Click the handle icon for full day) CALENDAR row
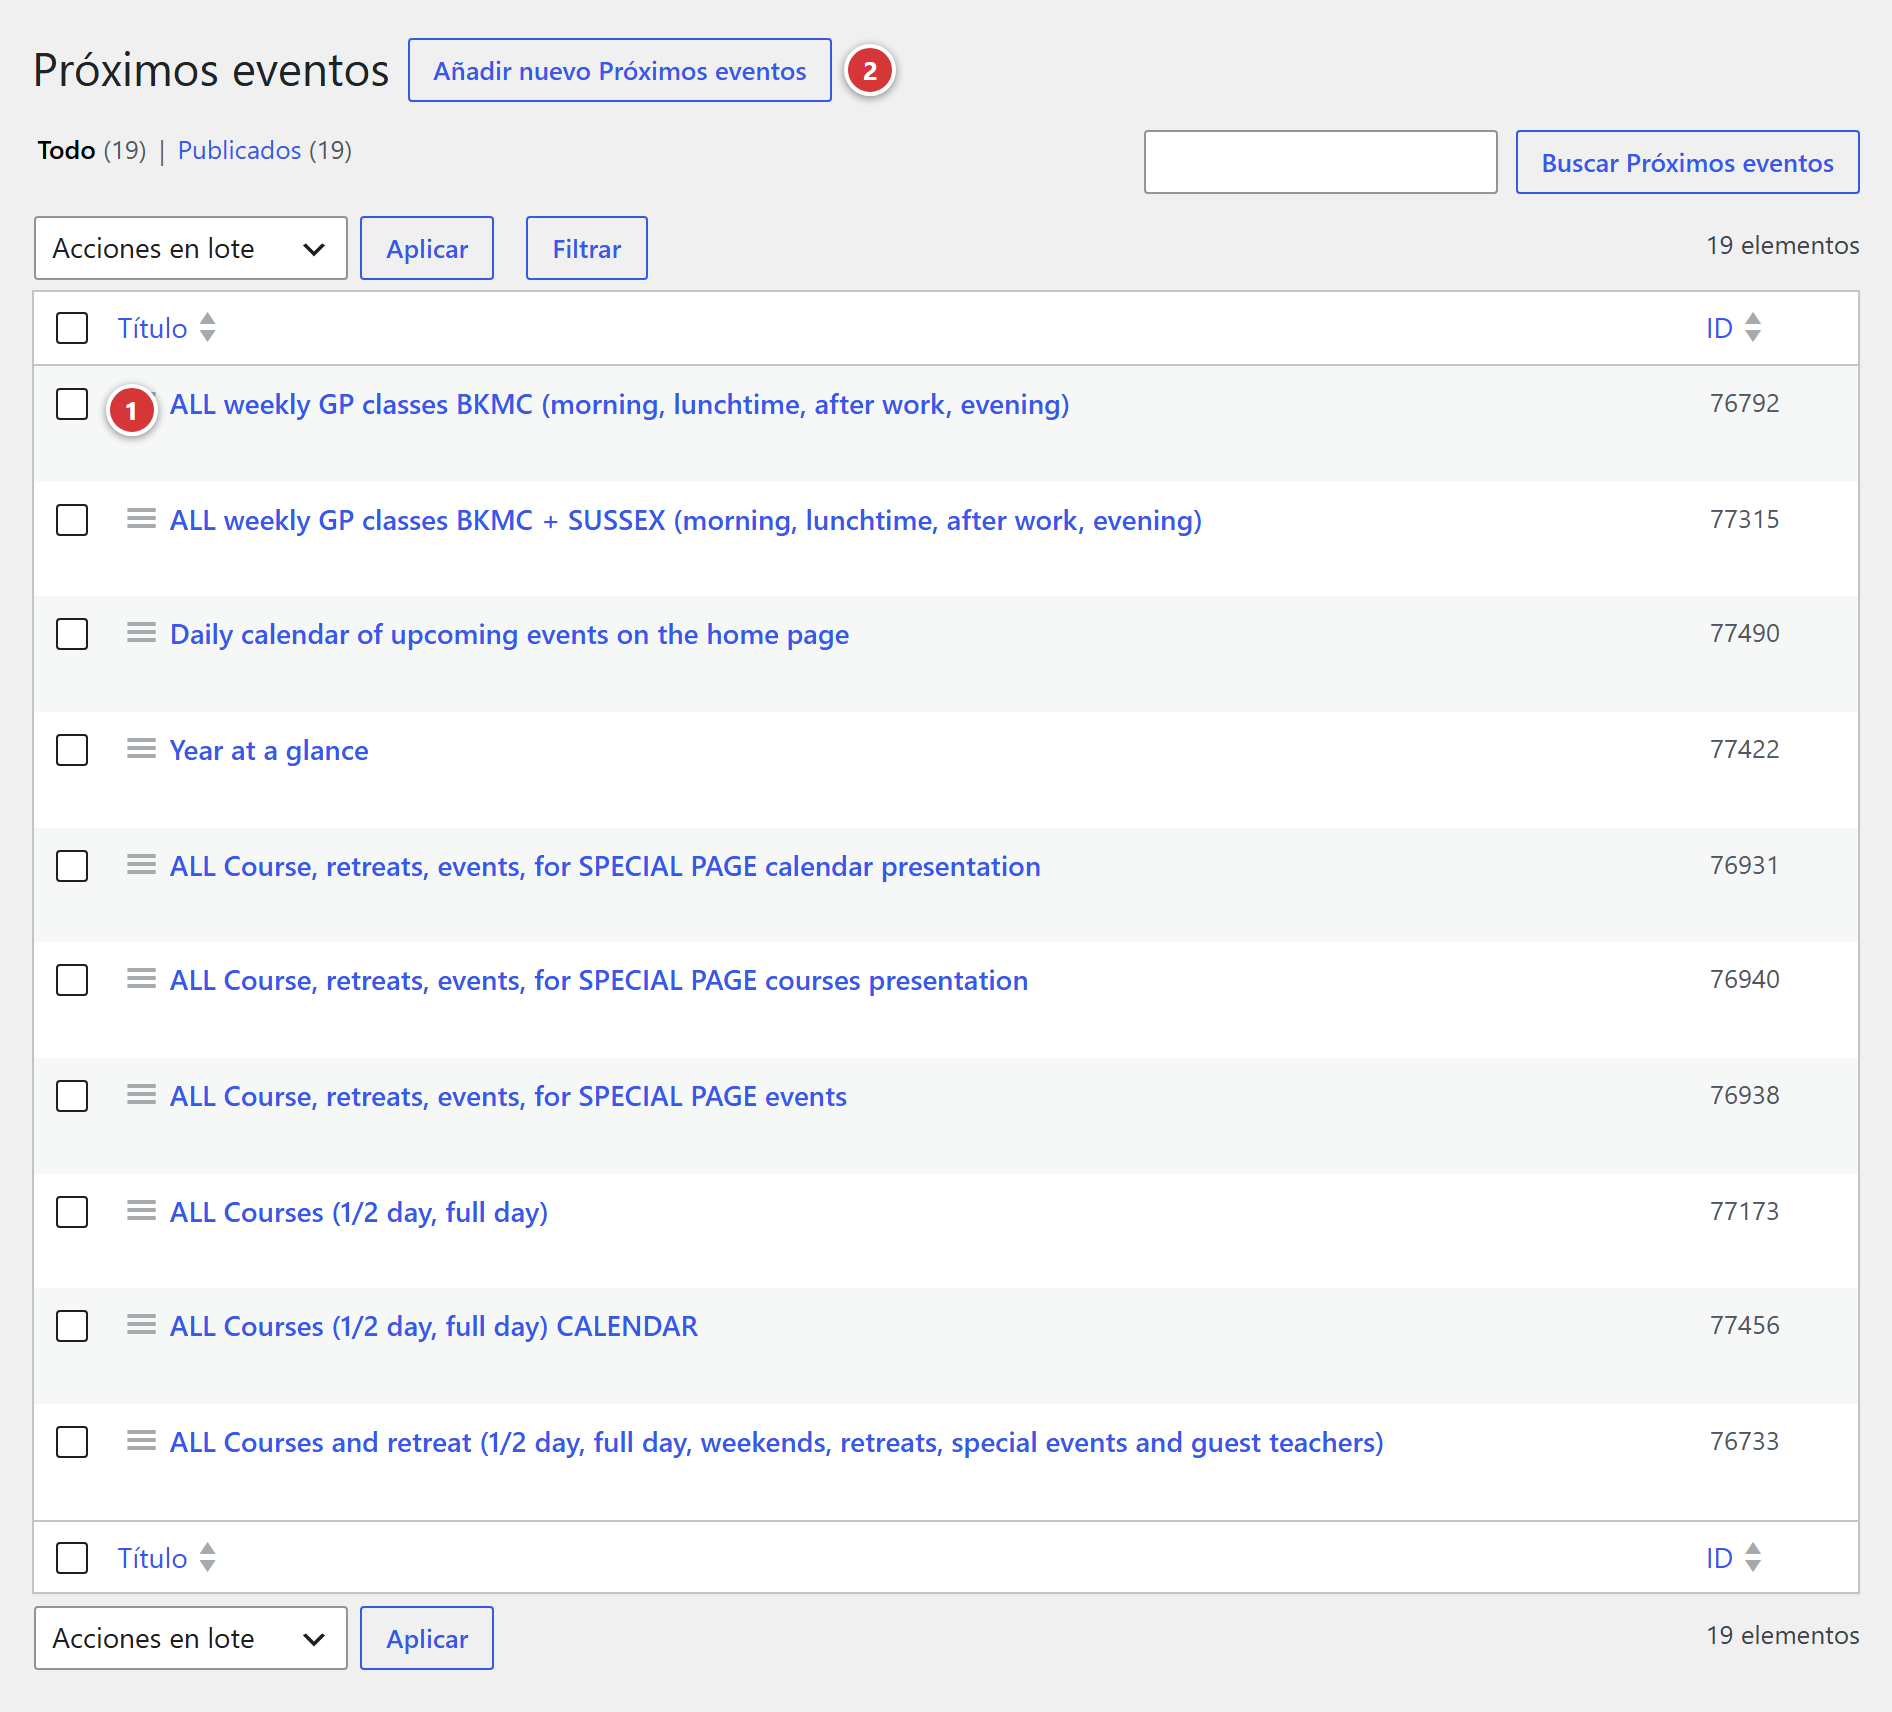The width and height of the screenshot is (1892, 1712). pos(141,1325)
